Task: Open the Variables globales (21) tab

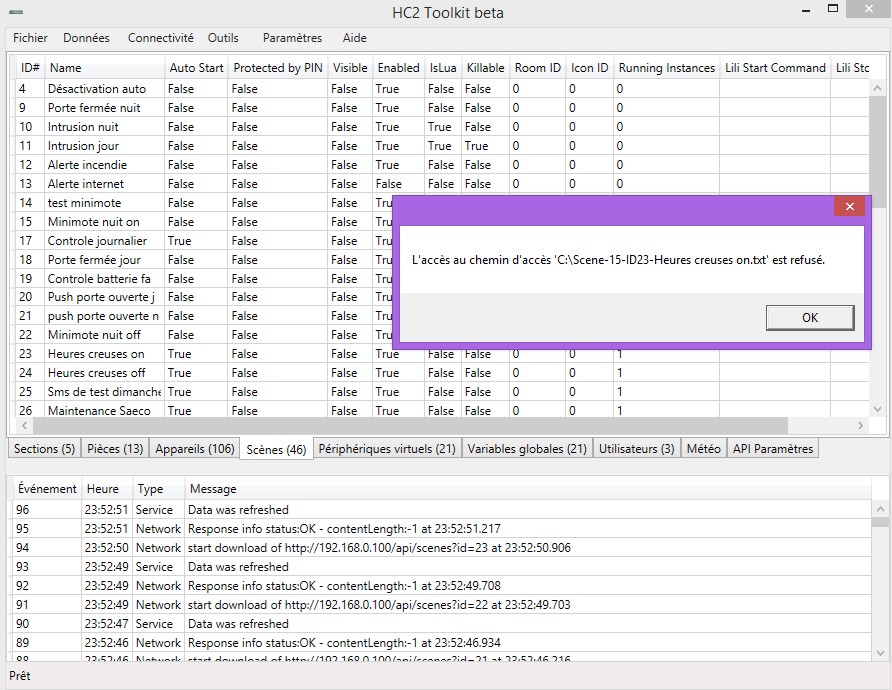Action: click(x=527, y=449)
